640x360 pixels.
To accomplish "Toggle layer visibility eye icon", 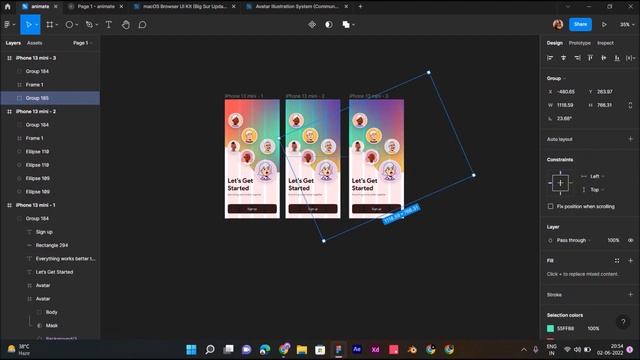I will click(631, 240).
